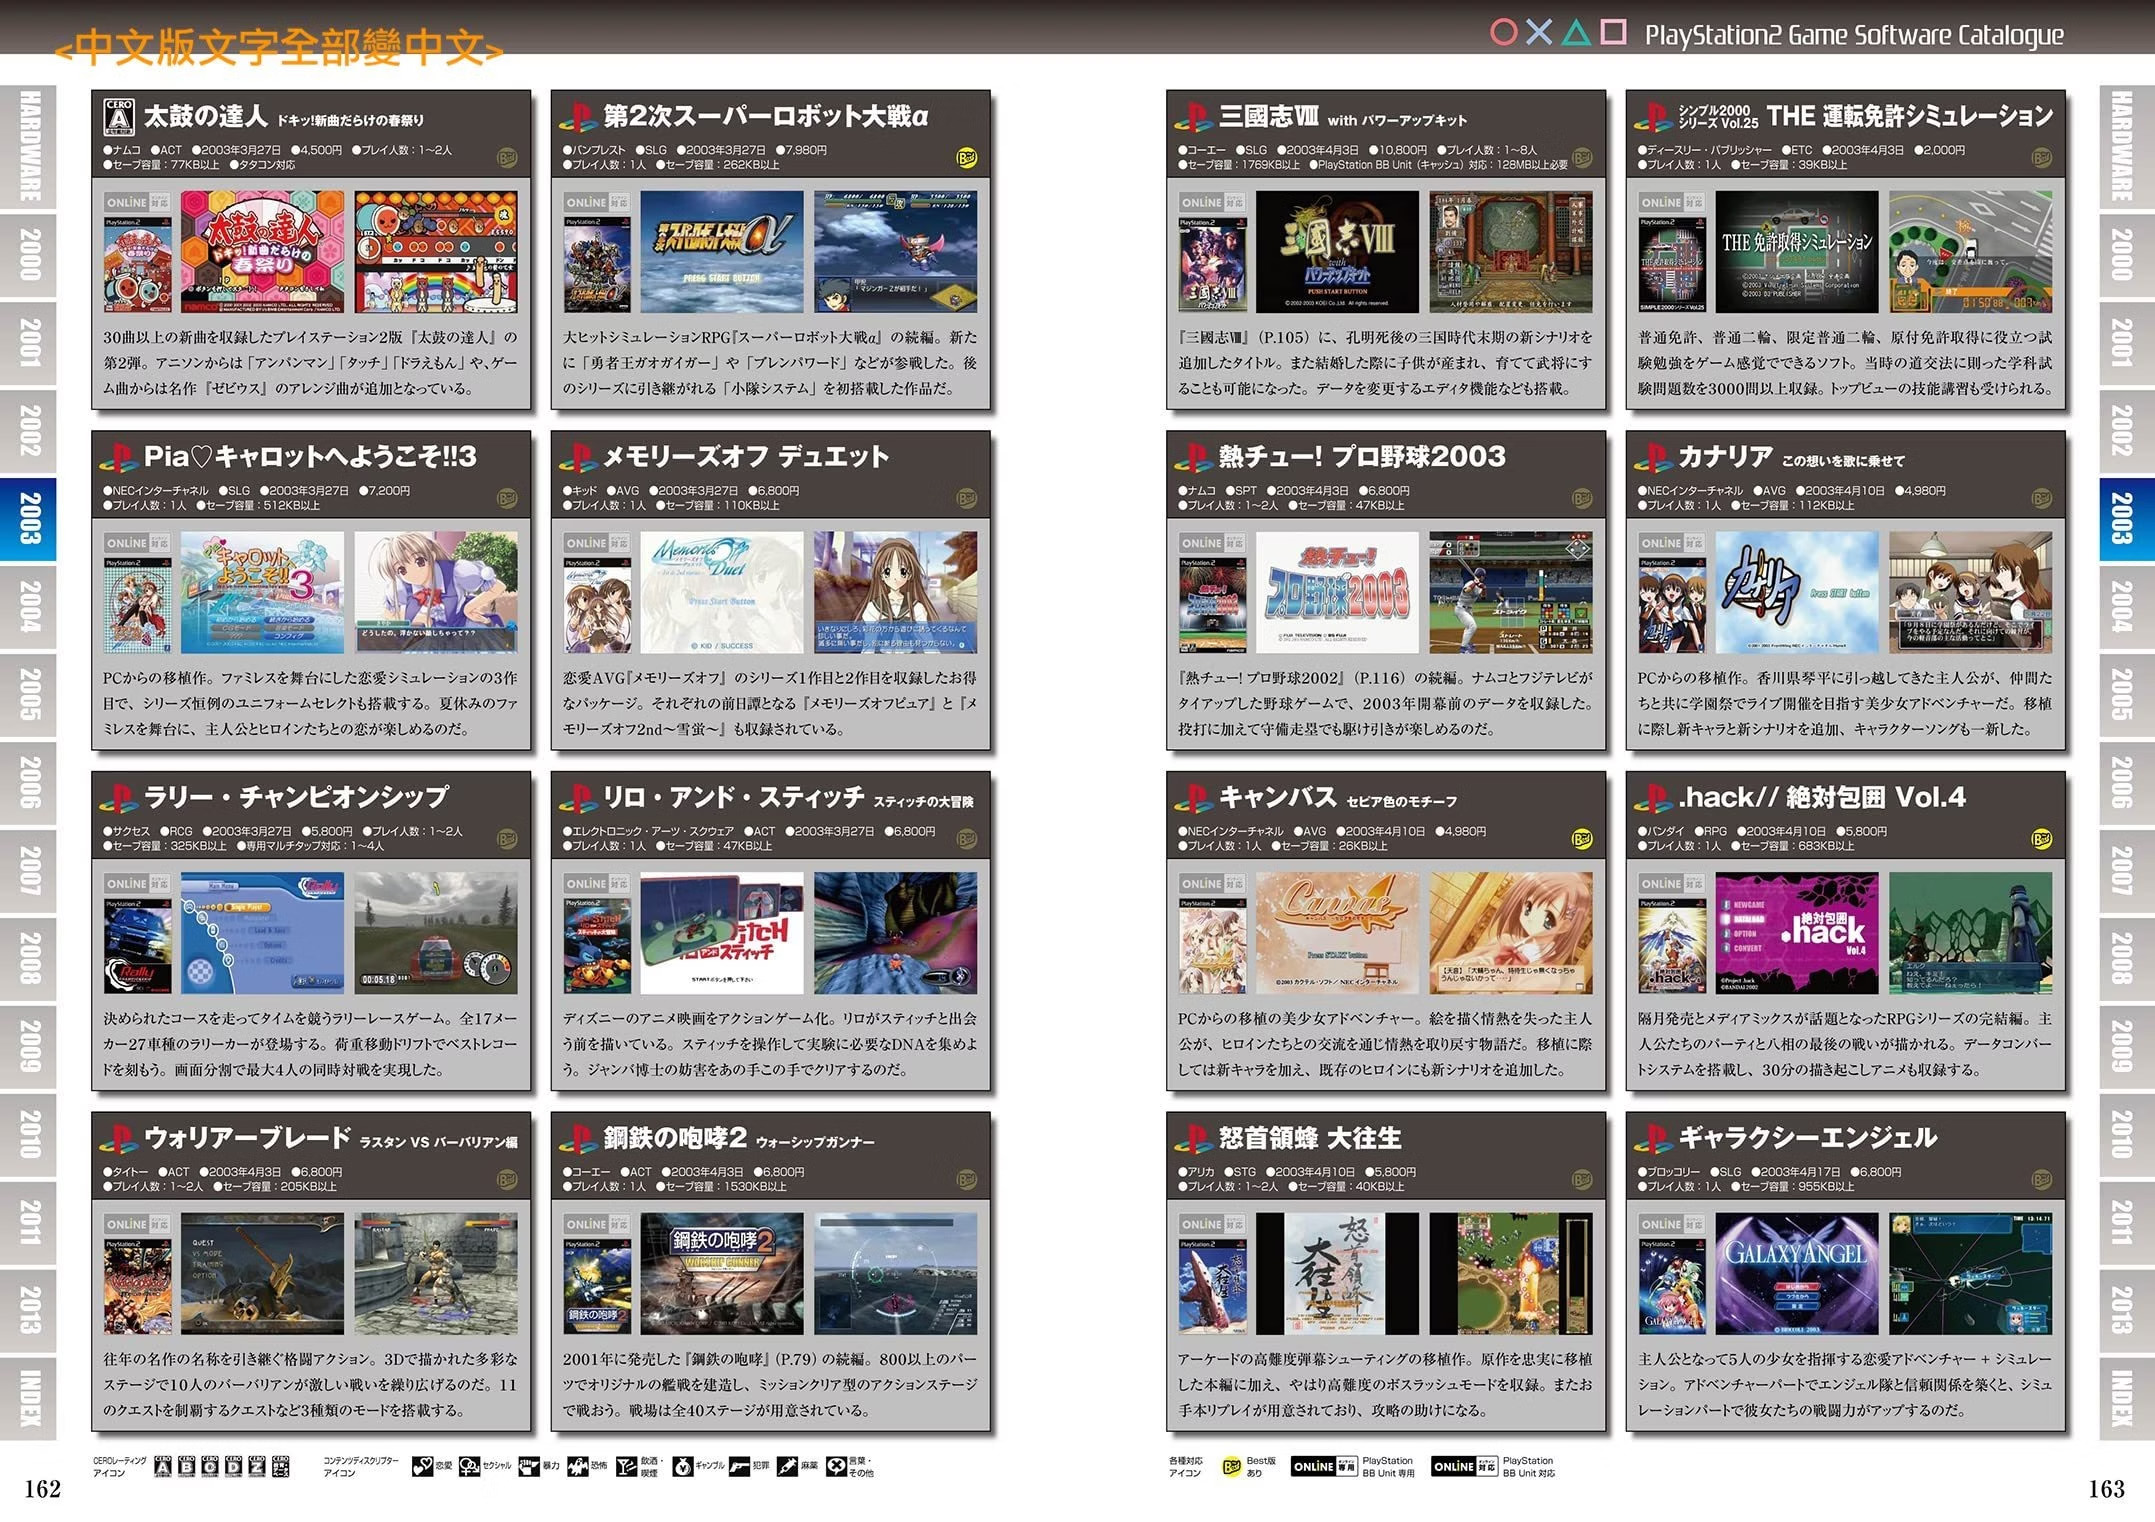Click the blue cross PlayStation symbol in header
The height and width of the screenshot is (1522, 2155).
click(x=1539, y=33)
